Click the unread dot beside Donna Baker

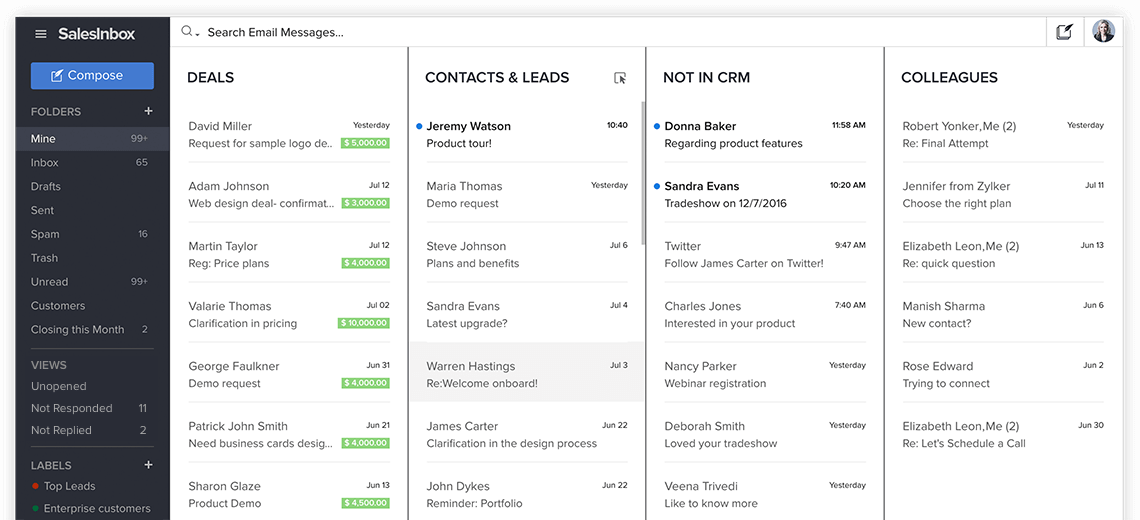pyautogui.click(x=656, y=126)
